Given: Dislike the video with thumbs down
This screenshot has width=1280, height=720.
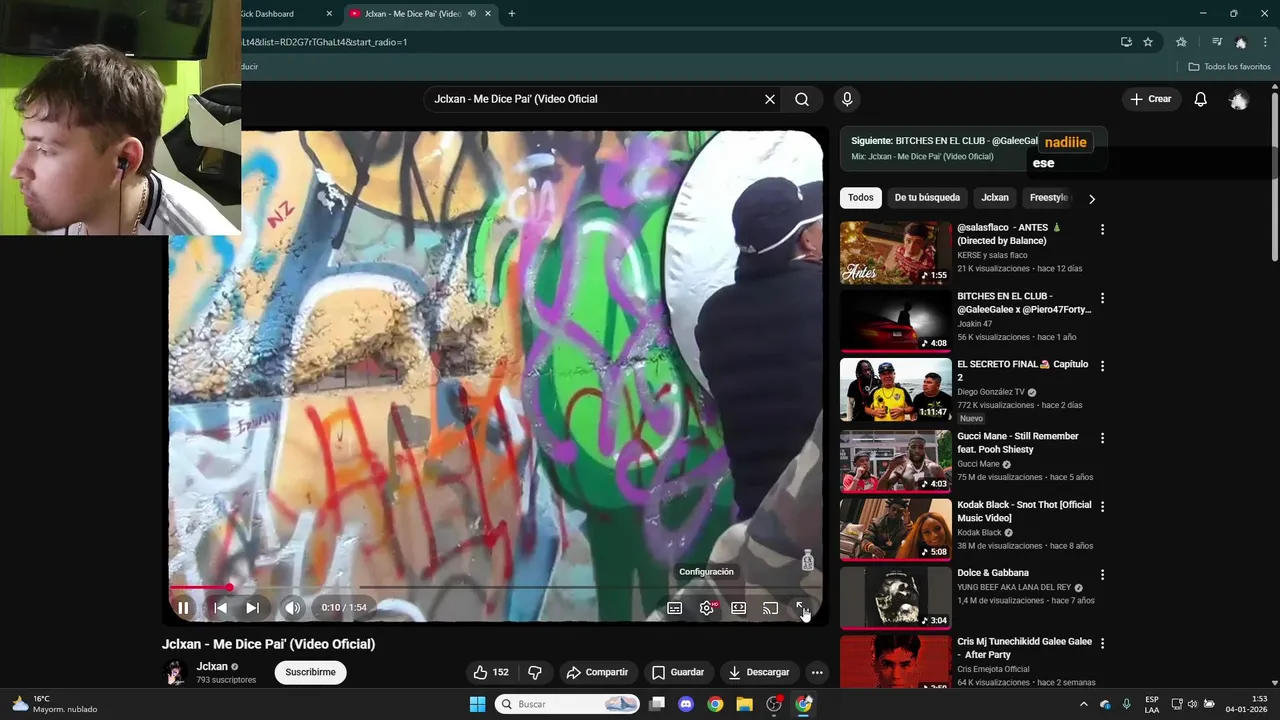Looking at the screenshot, I should point(535,672).
